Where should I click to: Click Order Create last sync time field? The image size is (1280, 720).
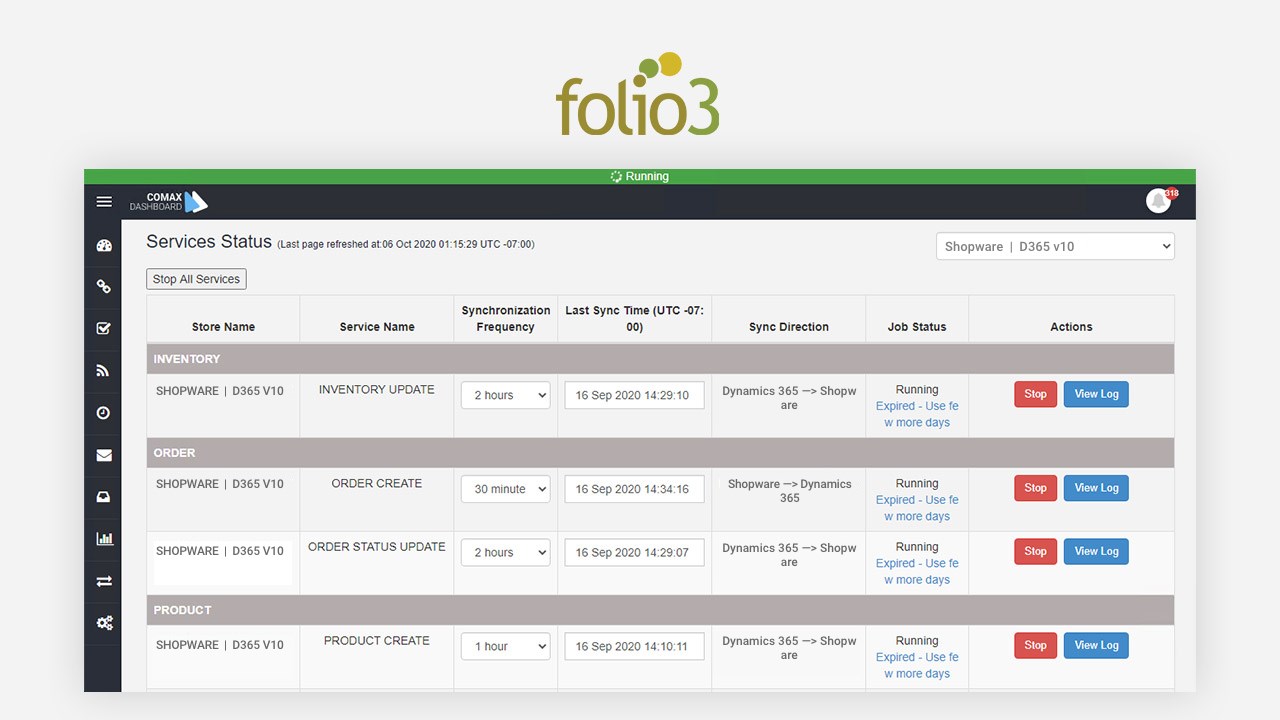[634, 489]
